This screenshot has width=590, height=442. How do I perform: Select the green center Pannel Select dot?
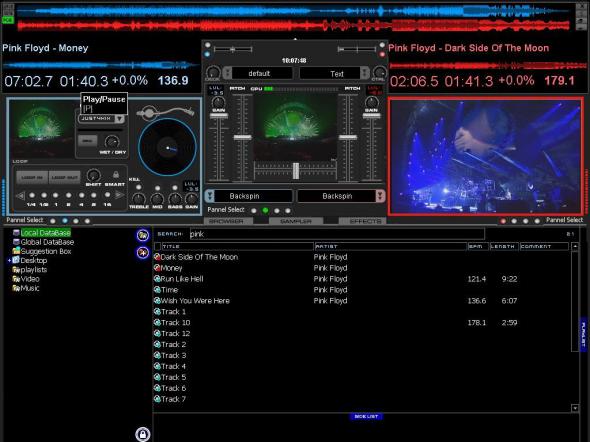click(x=265, y=210)
